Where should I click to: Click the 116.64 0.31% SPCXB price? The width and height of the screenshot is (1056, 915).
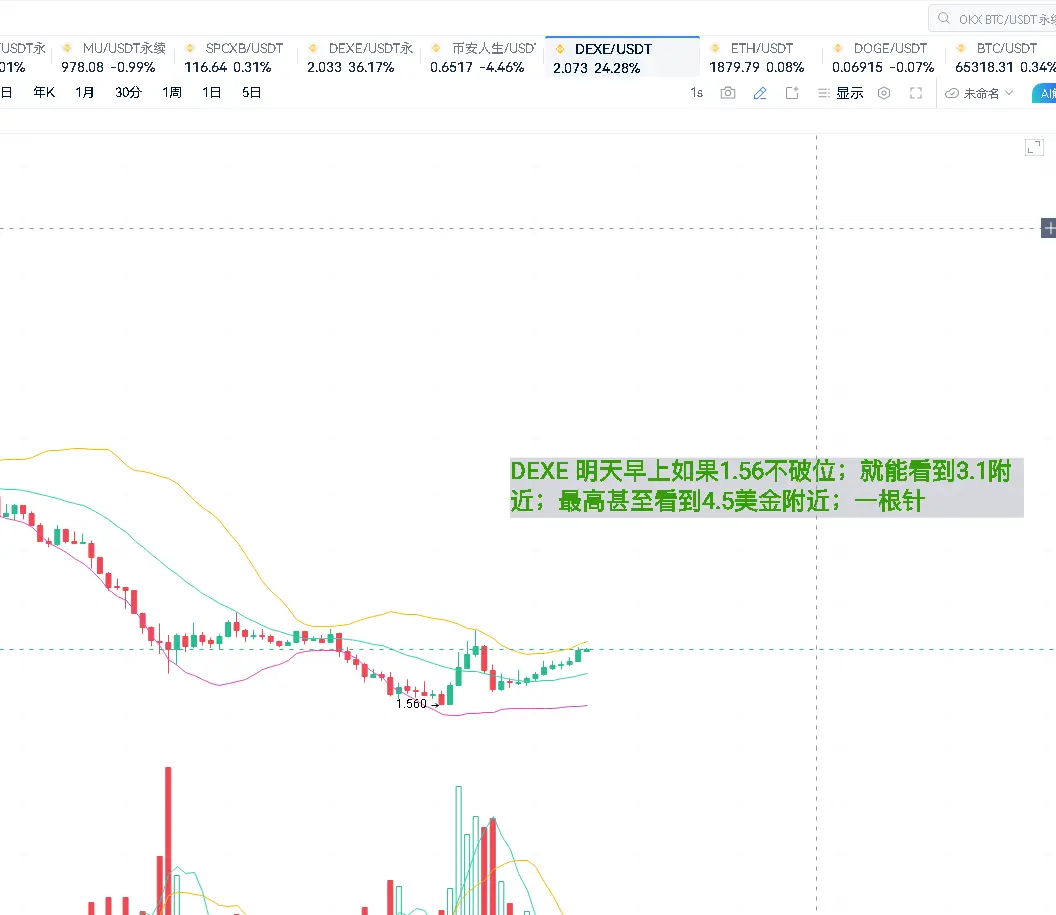pos(228,67)
